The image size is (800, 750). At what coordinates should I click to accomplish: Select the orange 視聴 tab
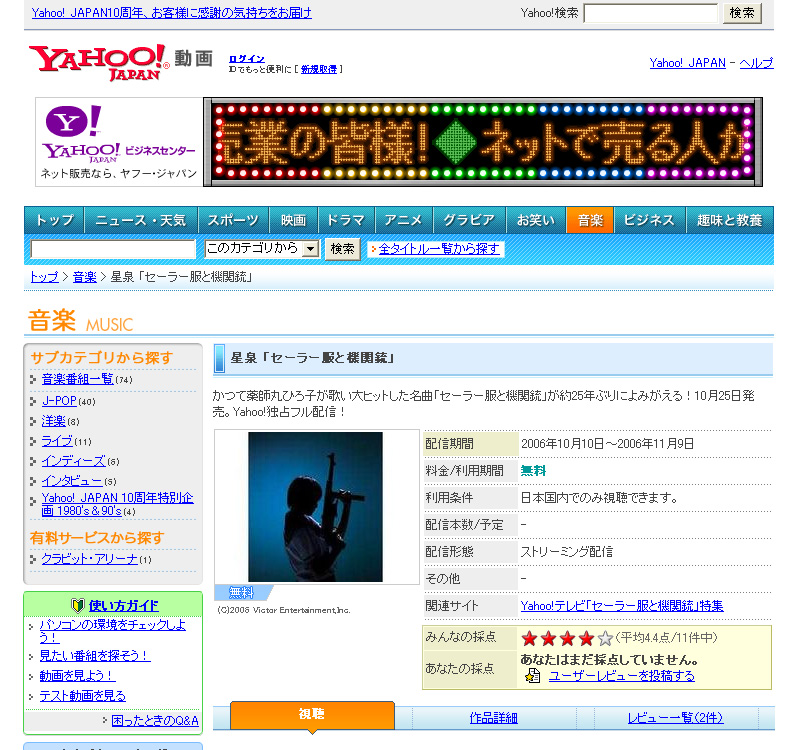tap(312, 714)
